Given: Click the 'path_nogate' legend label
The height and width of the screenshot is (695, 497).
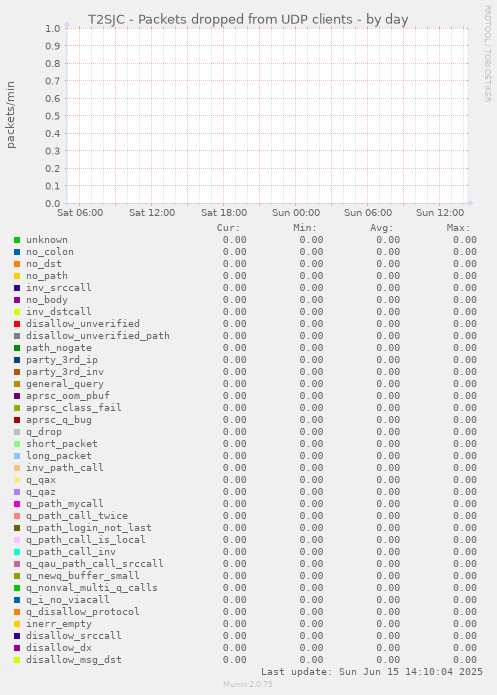Looking at the screenshot, I should point(59,348).
